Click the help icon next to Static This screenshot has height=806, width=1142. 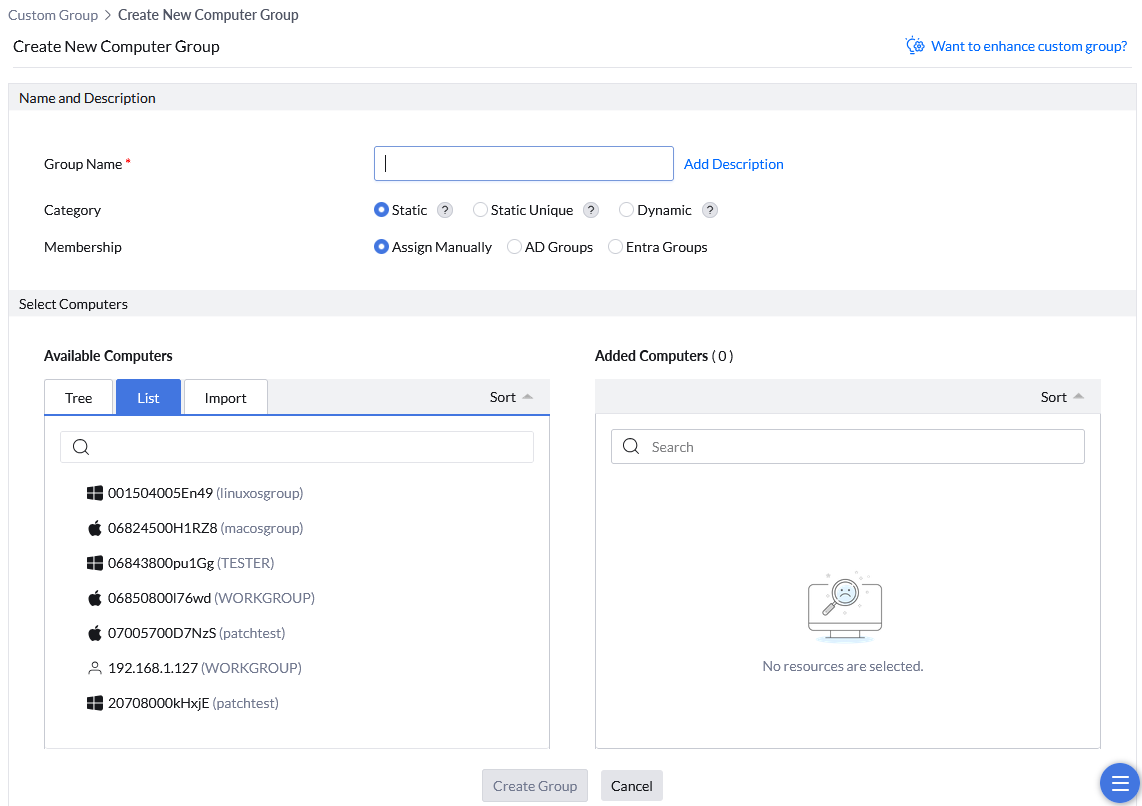(x=445, y=210)
